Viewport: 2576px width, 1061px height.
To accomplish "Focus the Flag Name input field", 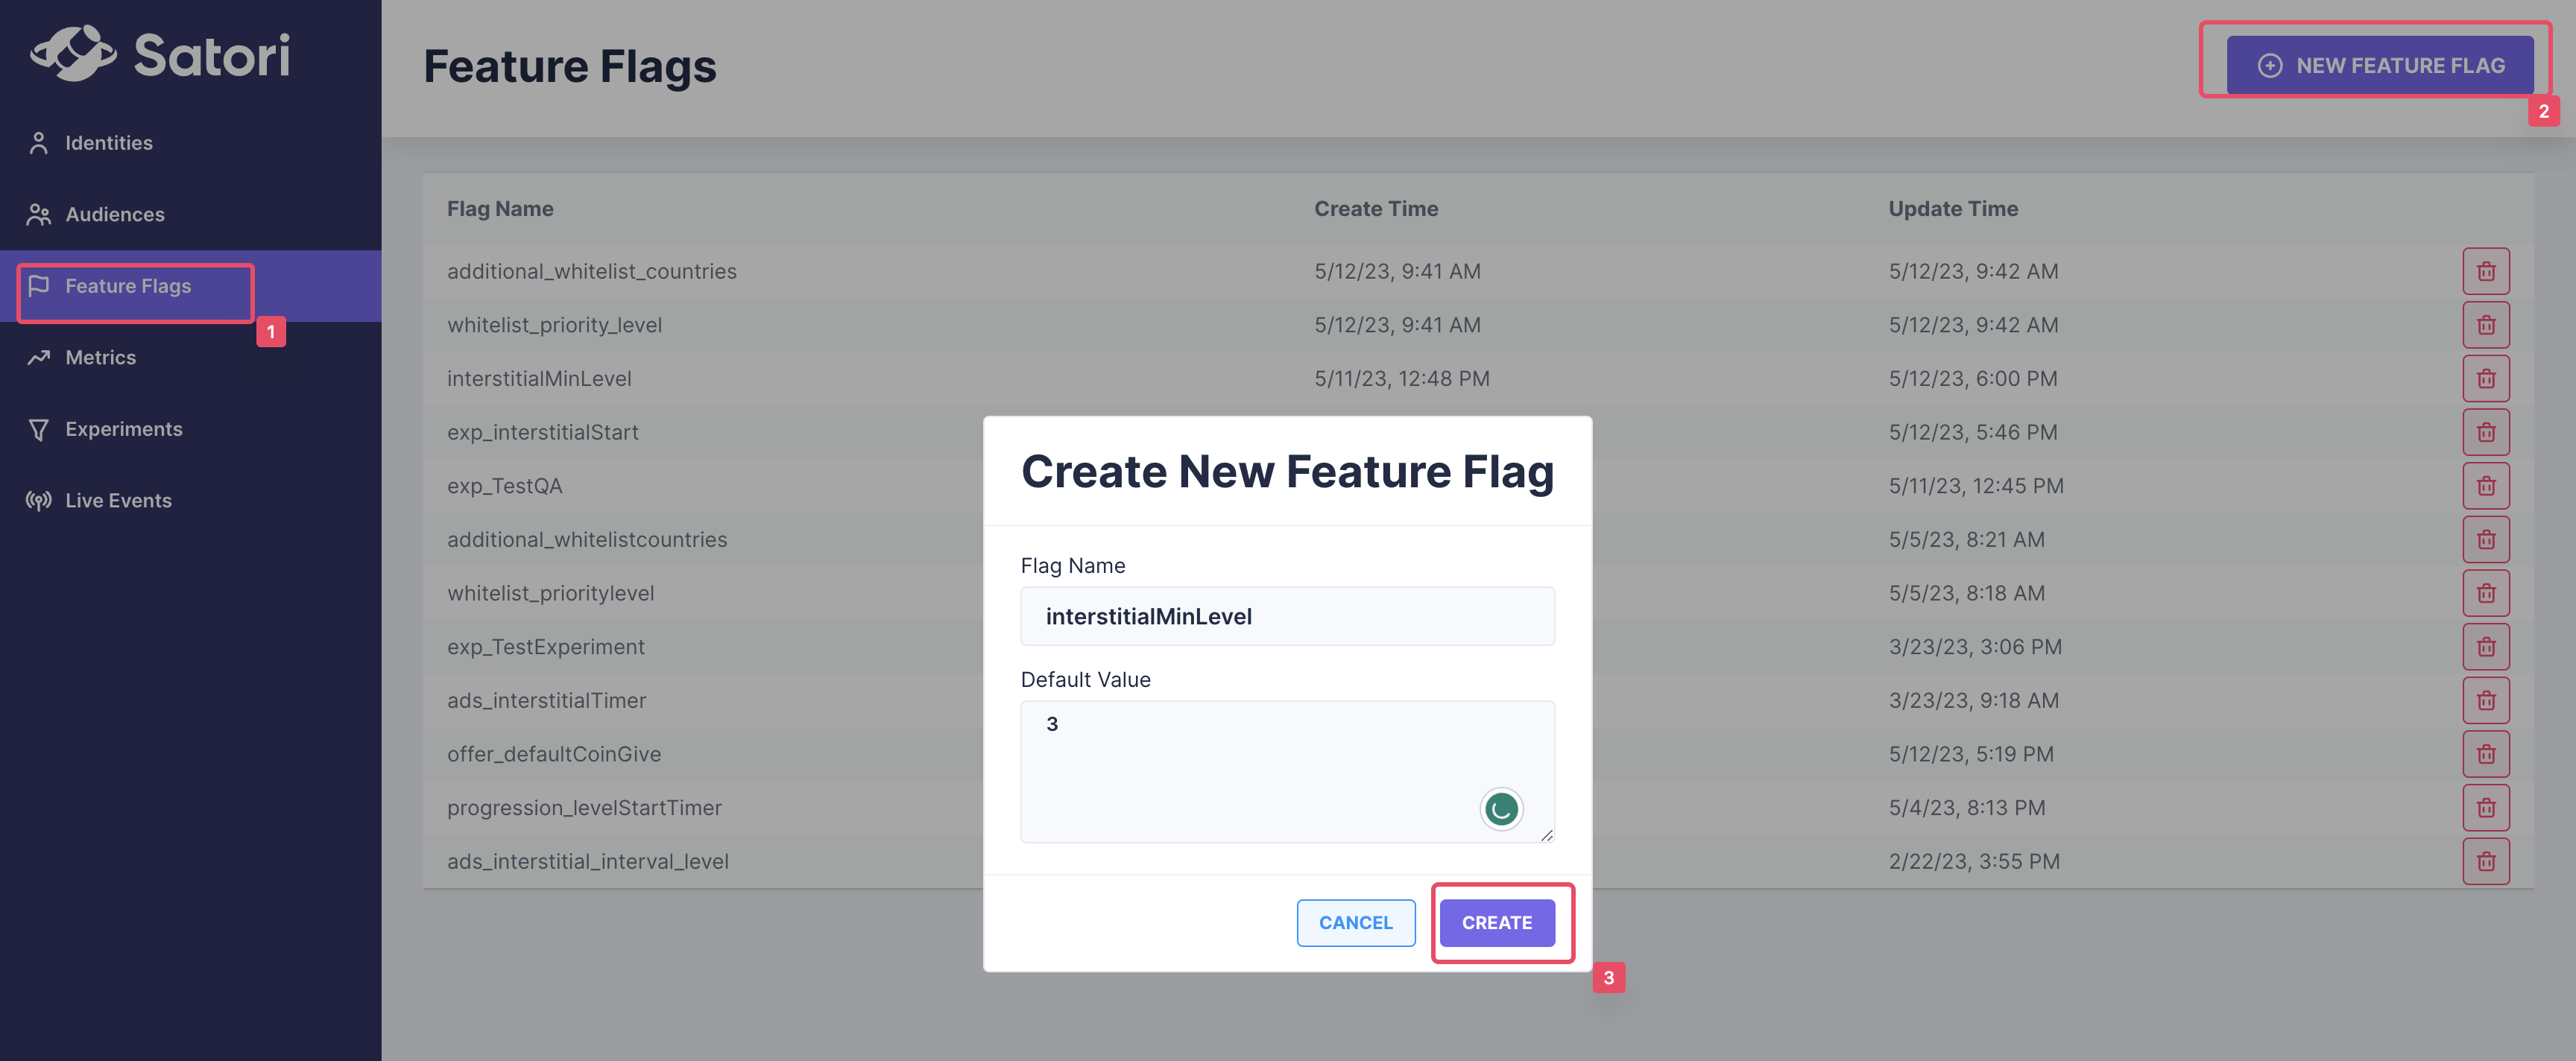I will (x=1287, y=616).
